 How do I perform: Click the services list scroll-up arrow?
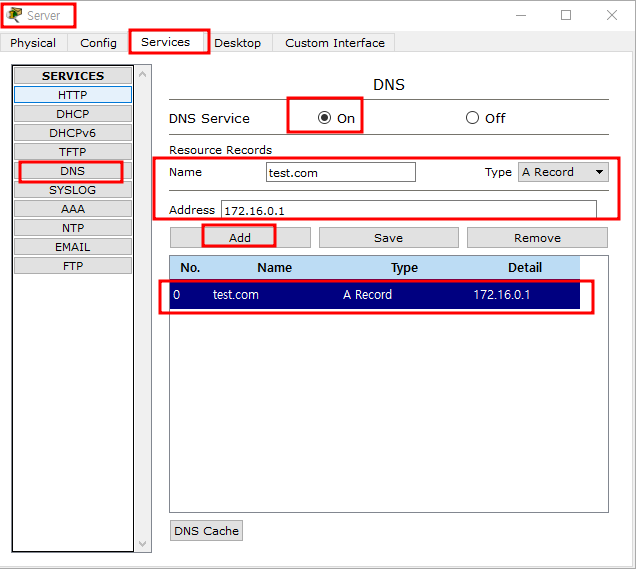click(x=142, y=74)
